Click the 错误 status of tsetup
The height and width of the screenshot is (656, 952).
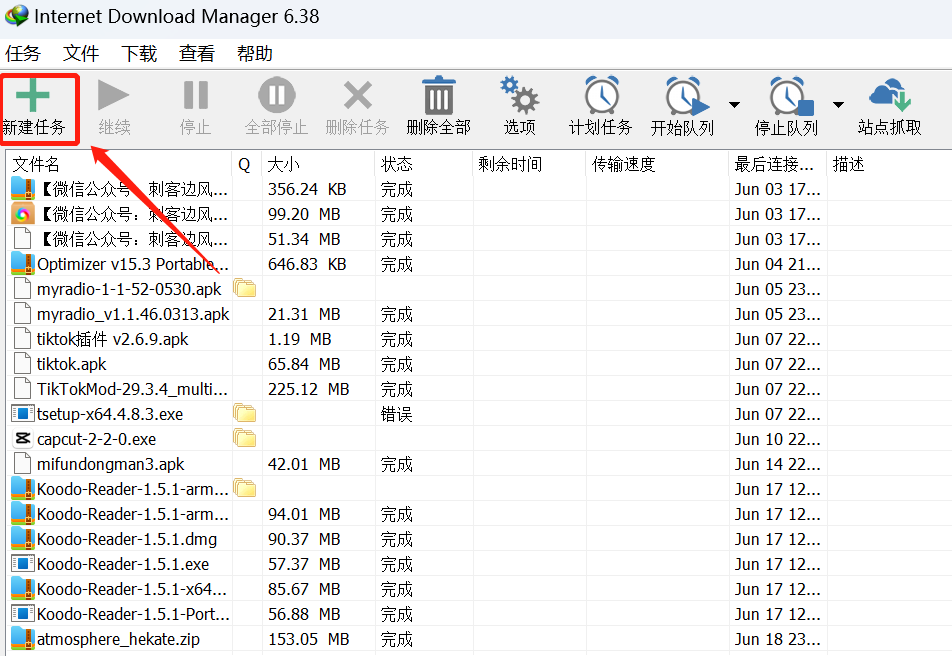tap(396, 414)
